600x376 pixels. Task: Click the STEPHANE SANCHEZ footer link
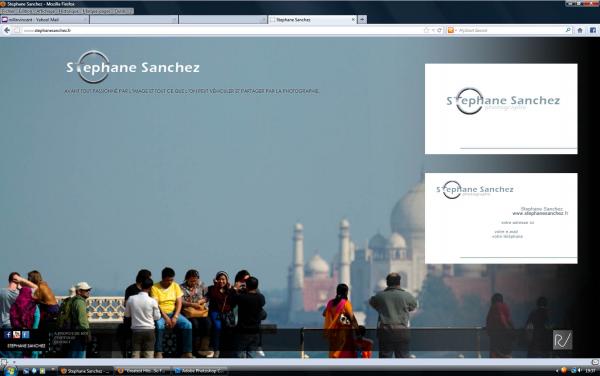26,346
